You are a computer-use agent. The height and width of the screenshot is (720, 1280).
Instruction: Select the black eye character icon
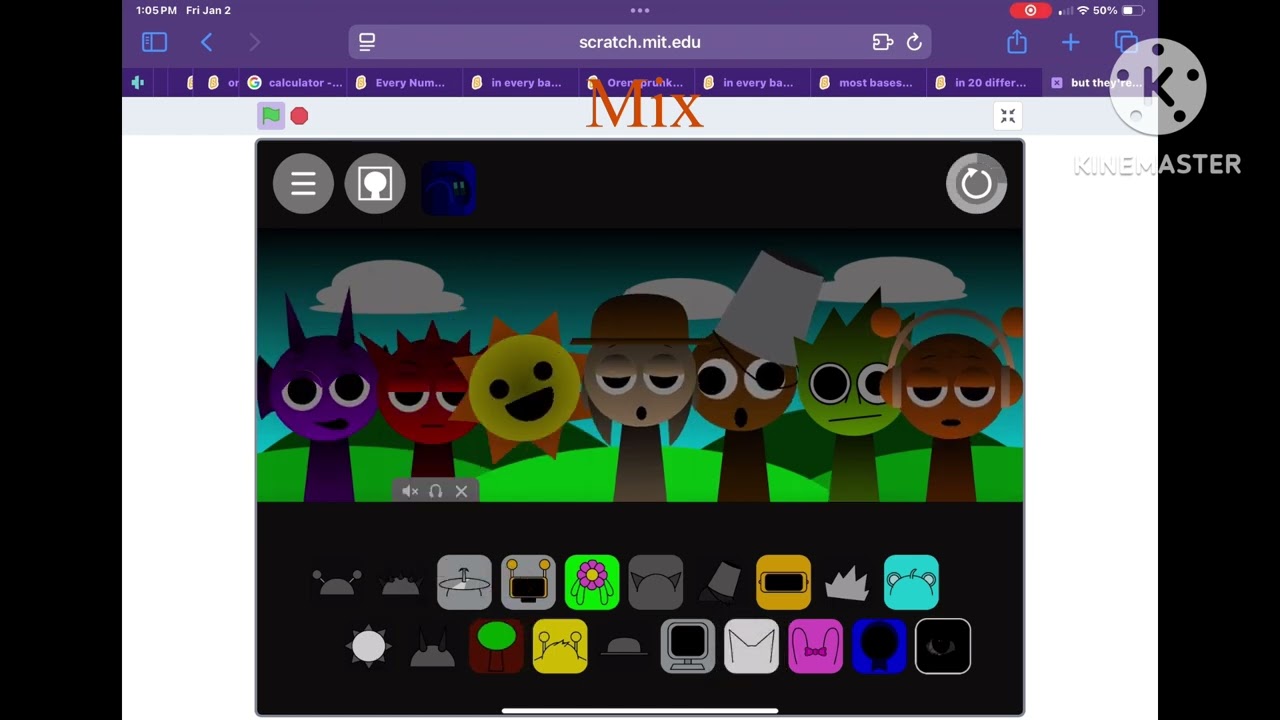coord(943,646)
